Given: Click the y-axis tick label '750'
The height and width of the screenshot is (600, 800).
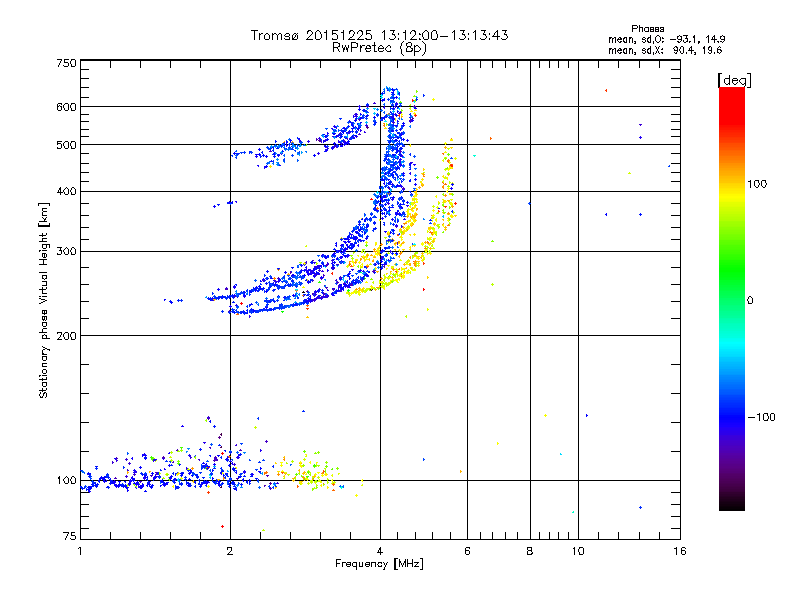Looking at the screenshot, I should click(66, 63).
